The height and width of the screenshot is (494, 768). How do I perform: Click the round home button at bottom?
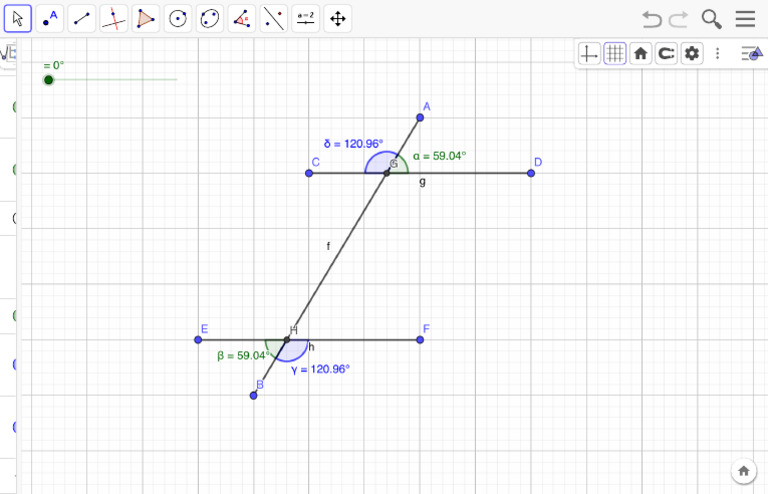click(x=744, y=471)
